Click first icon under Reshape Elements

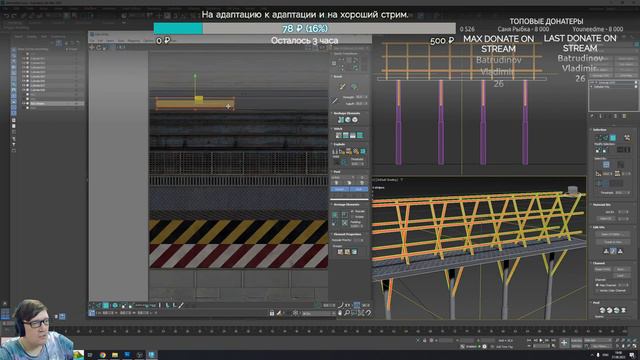click(x=340, y=120)
